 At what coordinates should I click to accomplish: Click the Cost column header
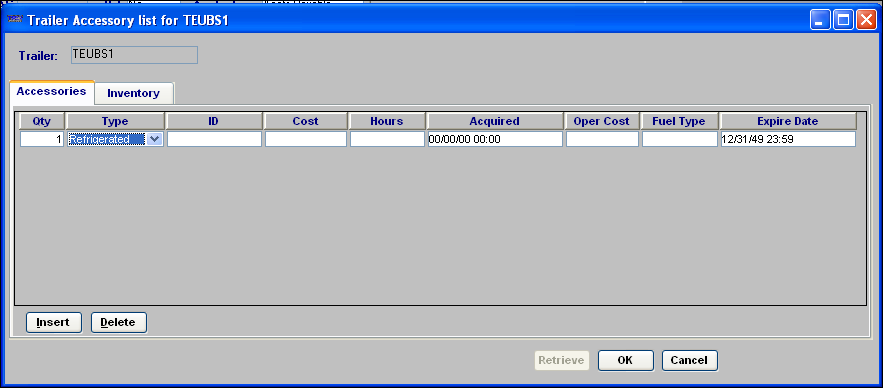click(306, 122)
